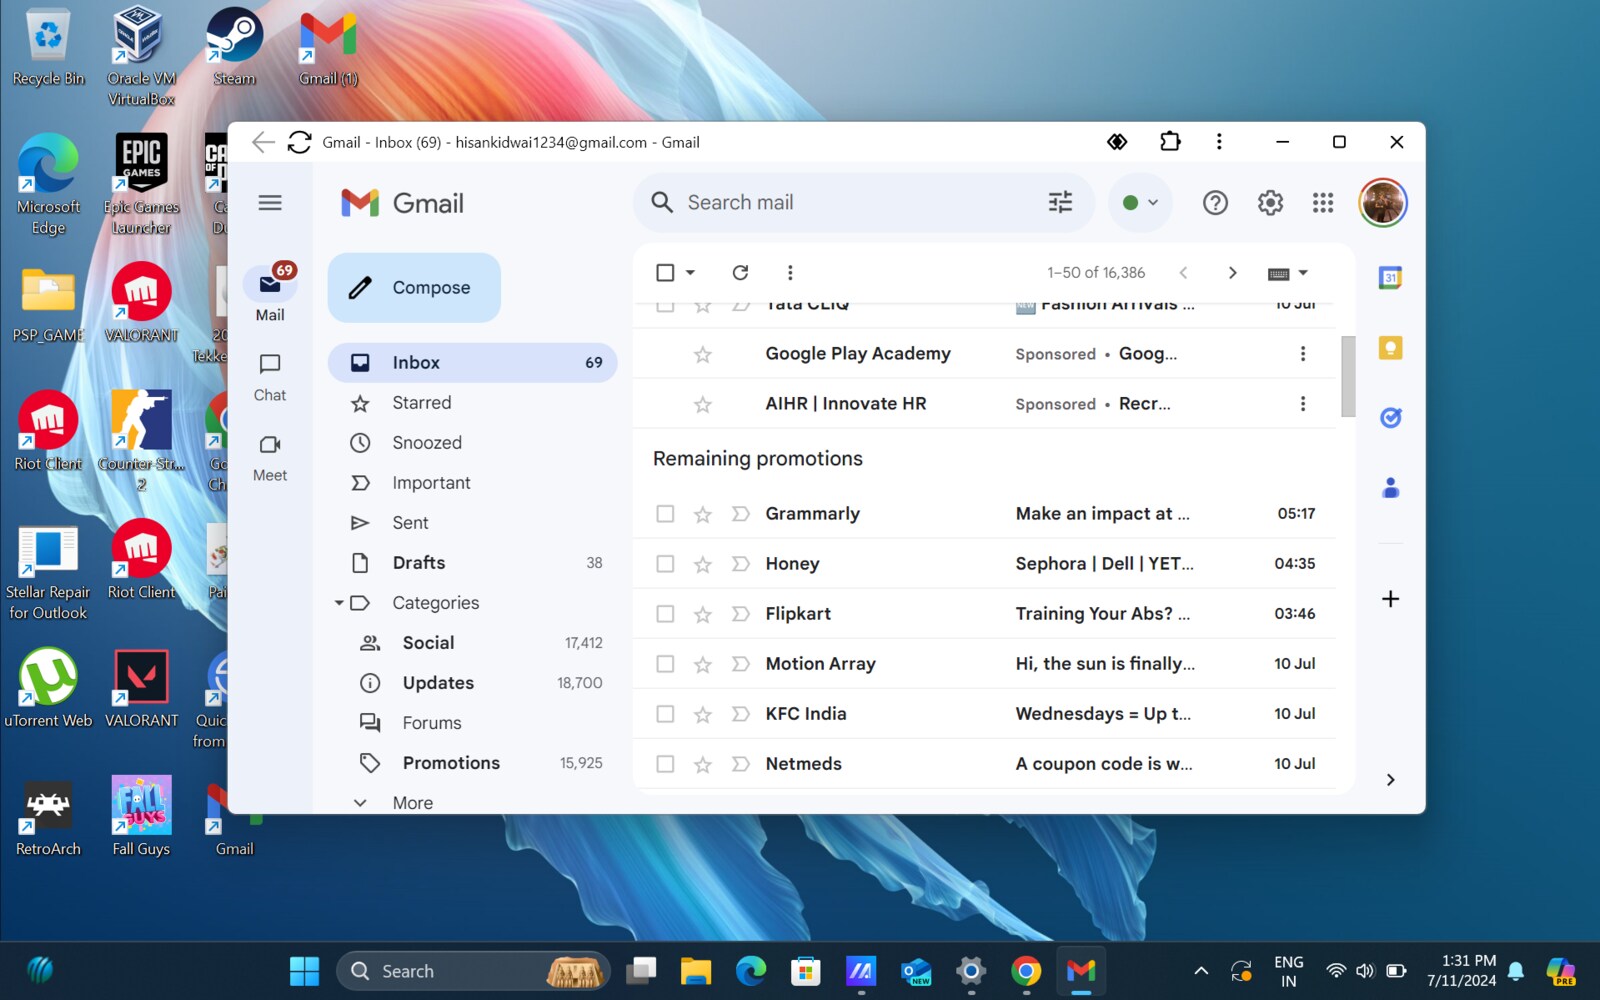Star the Grammarly email
The width and height of the screenshot is (1600, 1000).
tap(703, 513)
